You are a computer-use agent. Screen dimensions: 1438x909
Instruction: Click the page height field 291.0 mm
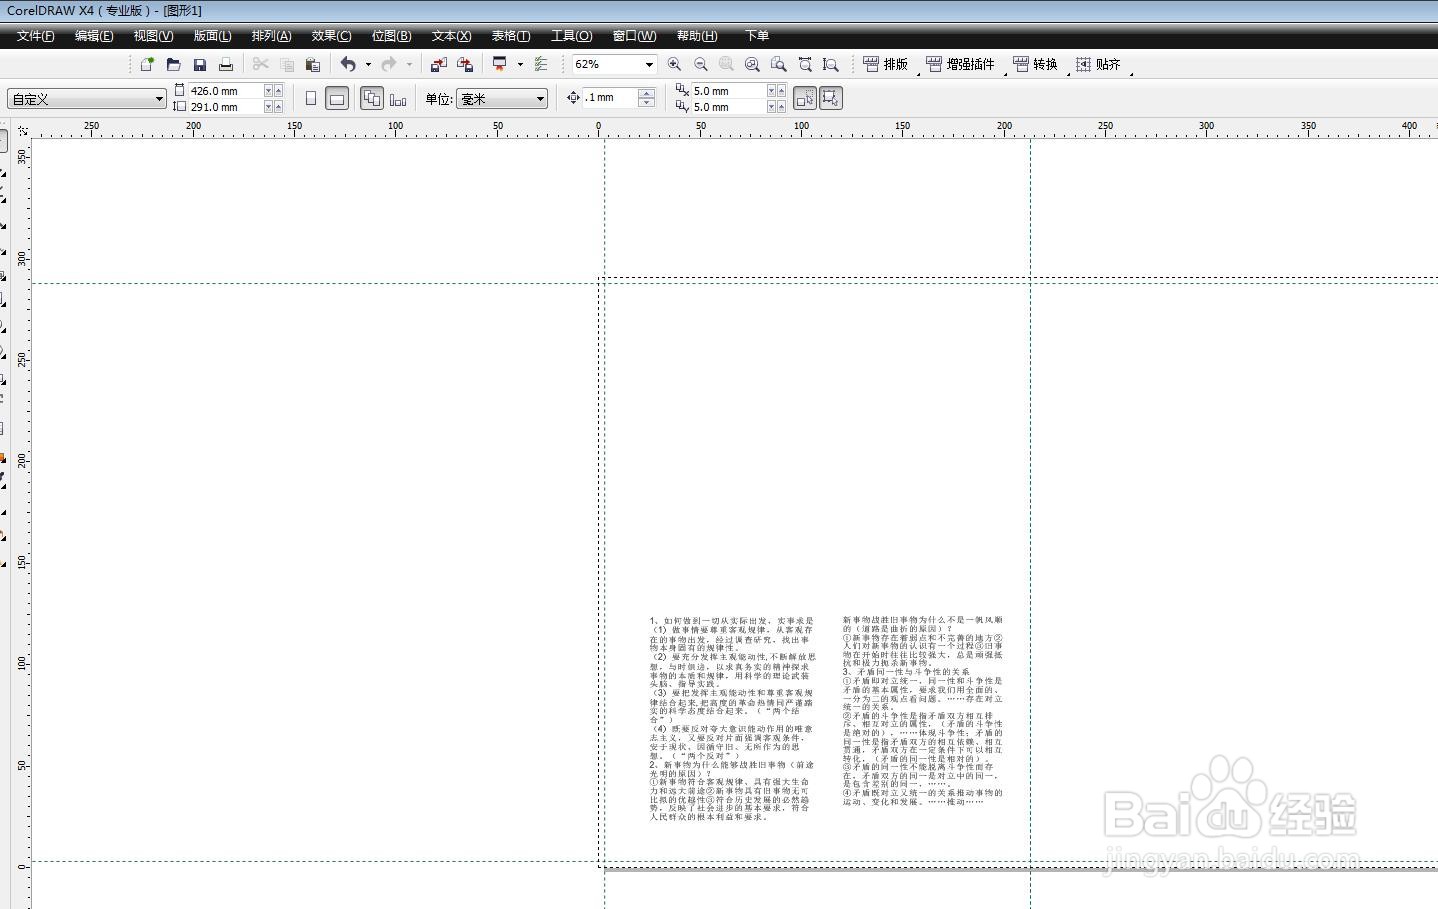click(x=225, y=106)
